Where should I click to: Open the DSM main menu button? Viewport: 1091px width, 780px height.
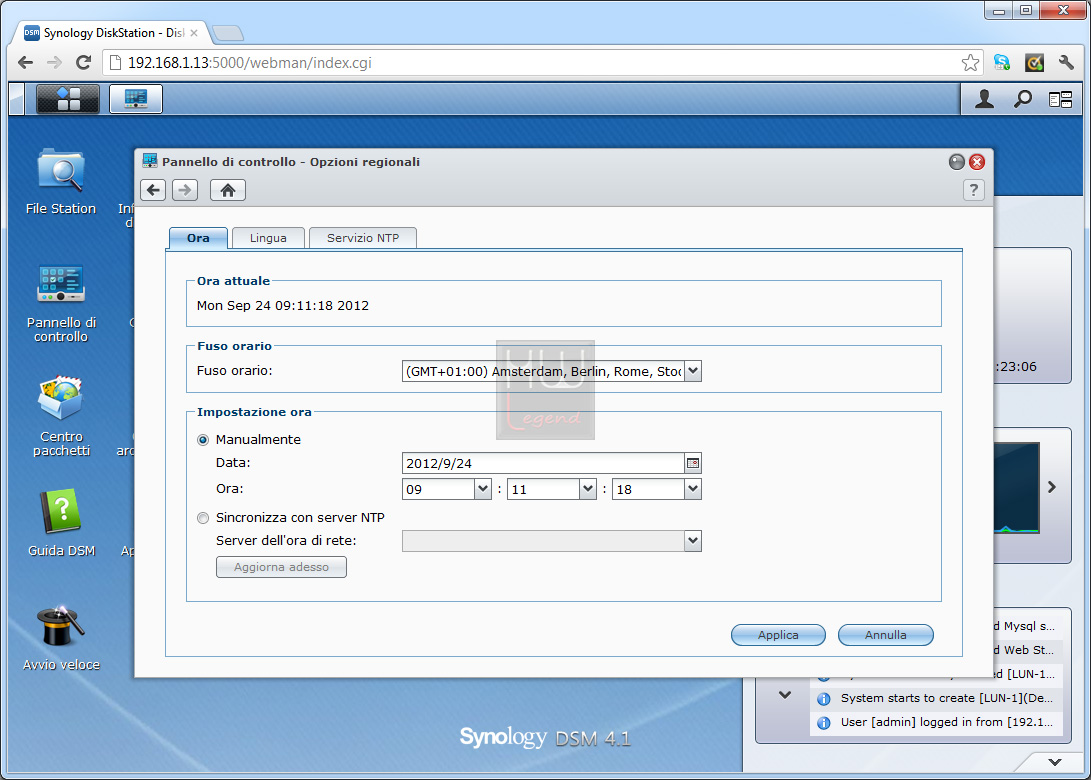coord(67,99)
